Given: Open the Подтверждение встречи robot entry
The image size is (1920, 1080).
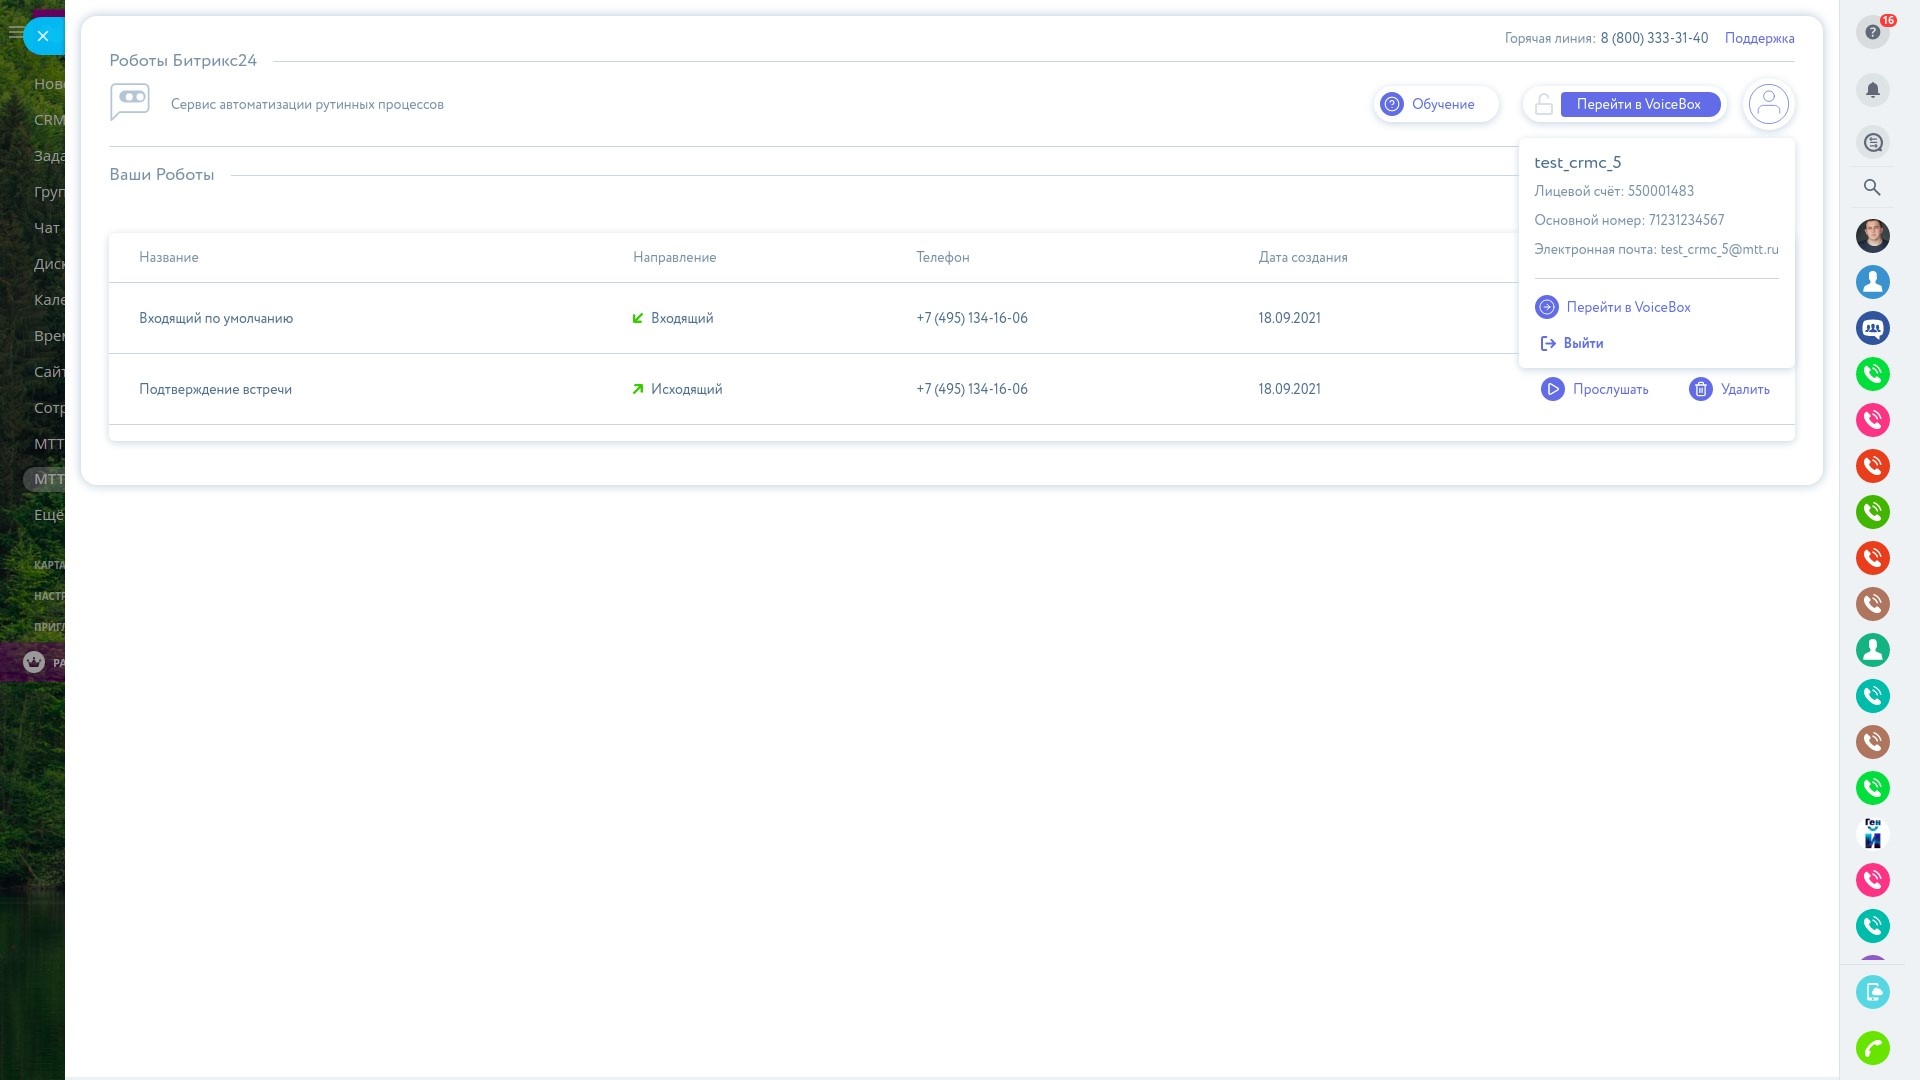Looking at the screenshot, I should [x=215, y=389].
